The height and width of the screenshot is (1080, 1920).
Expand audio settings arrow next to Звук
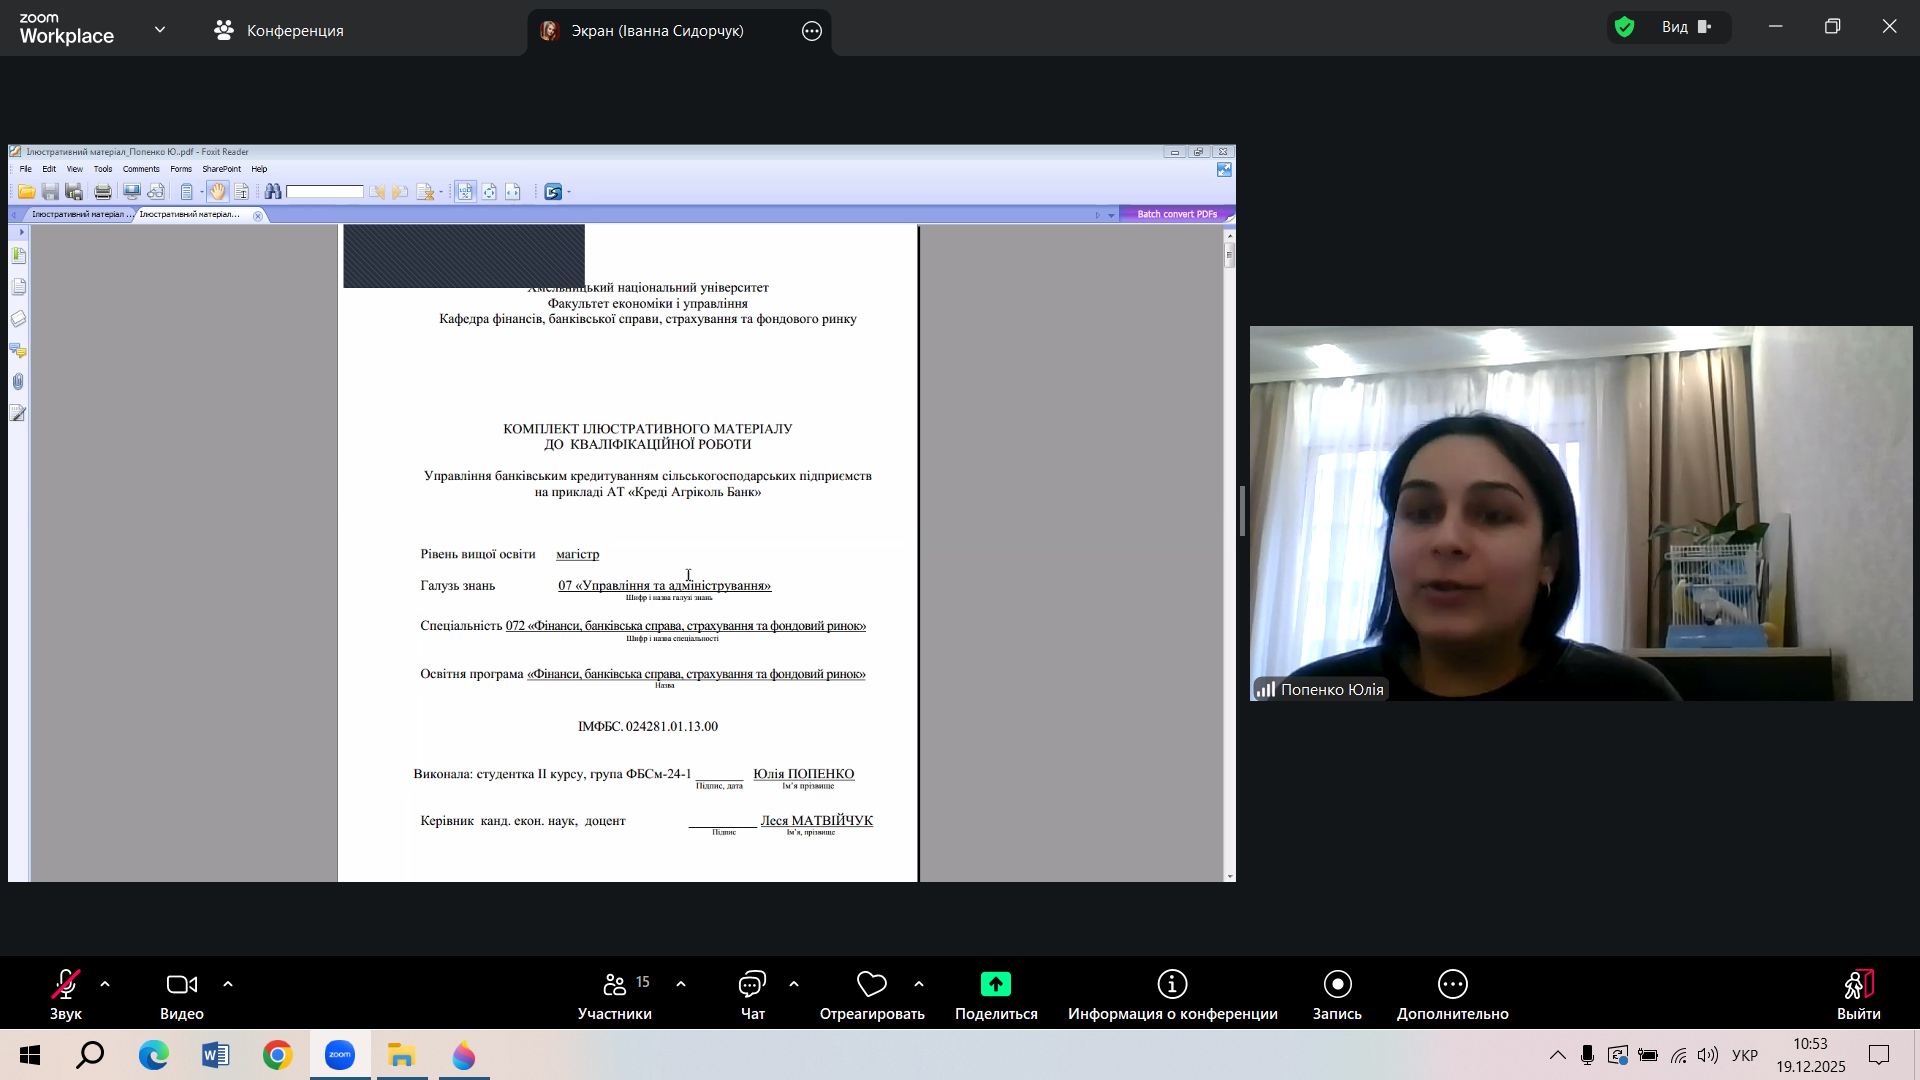coord(105,984)
